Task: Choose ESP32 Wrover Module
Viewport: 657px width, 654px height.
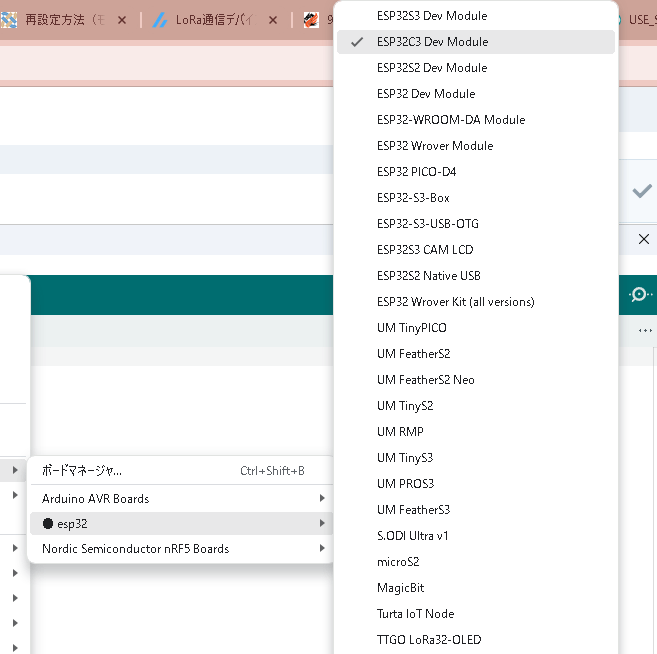Action: click(476, 146)
